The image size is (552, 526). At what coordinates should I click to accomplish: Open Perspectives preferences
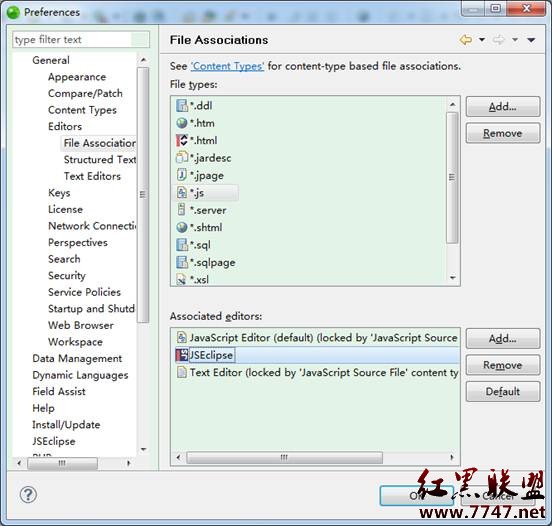(78, 242)
